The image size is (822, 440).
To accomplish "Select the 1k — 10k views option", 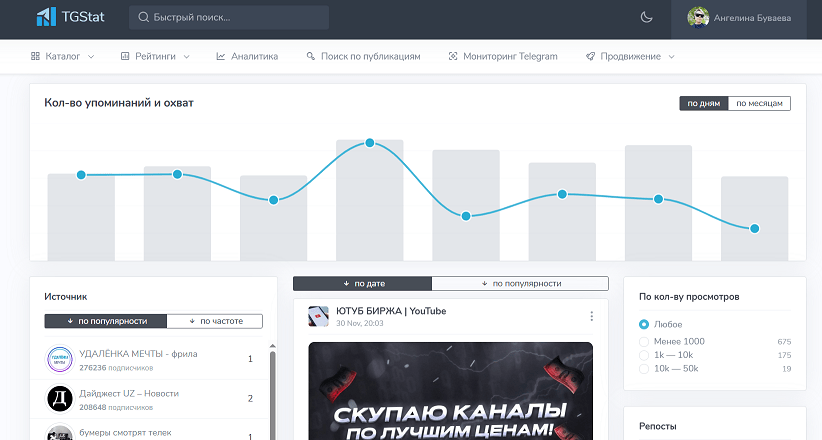I will click(644, 355).
